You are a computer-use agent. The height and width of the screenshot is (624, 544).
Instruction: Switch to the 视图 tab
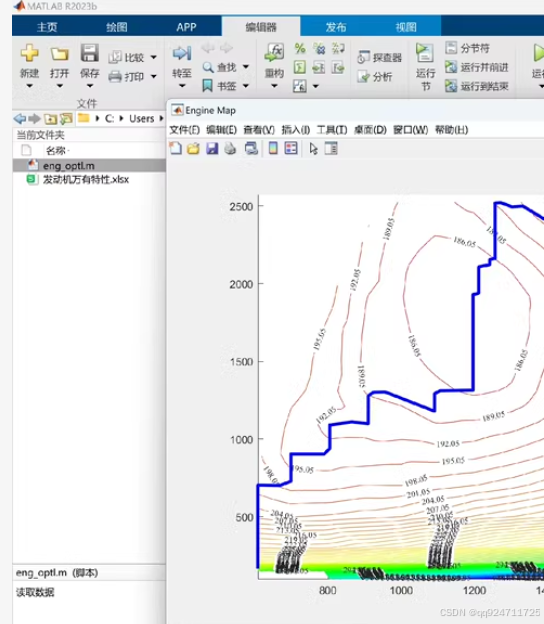click(x=406, y=27)
